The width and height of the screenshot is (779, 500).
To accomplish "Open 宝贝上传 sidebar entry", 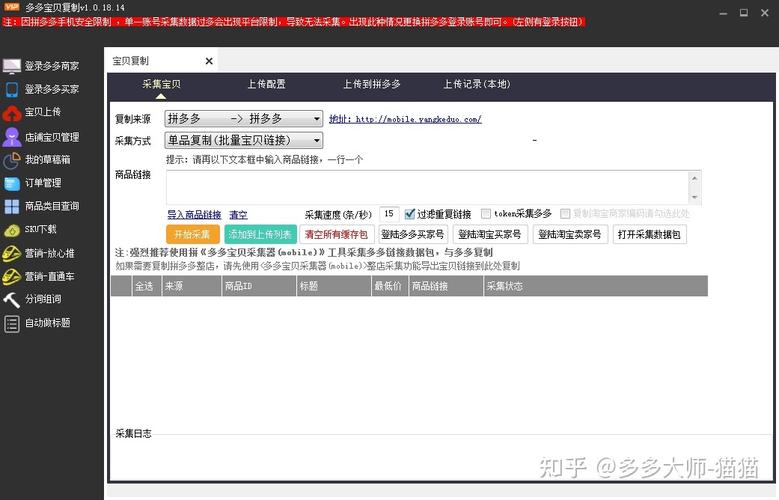I will pyautogui.click(x=43, y=112).
